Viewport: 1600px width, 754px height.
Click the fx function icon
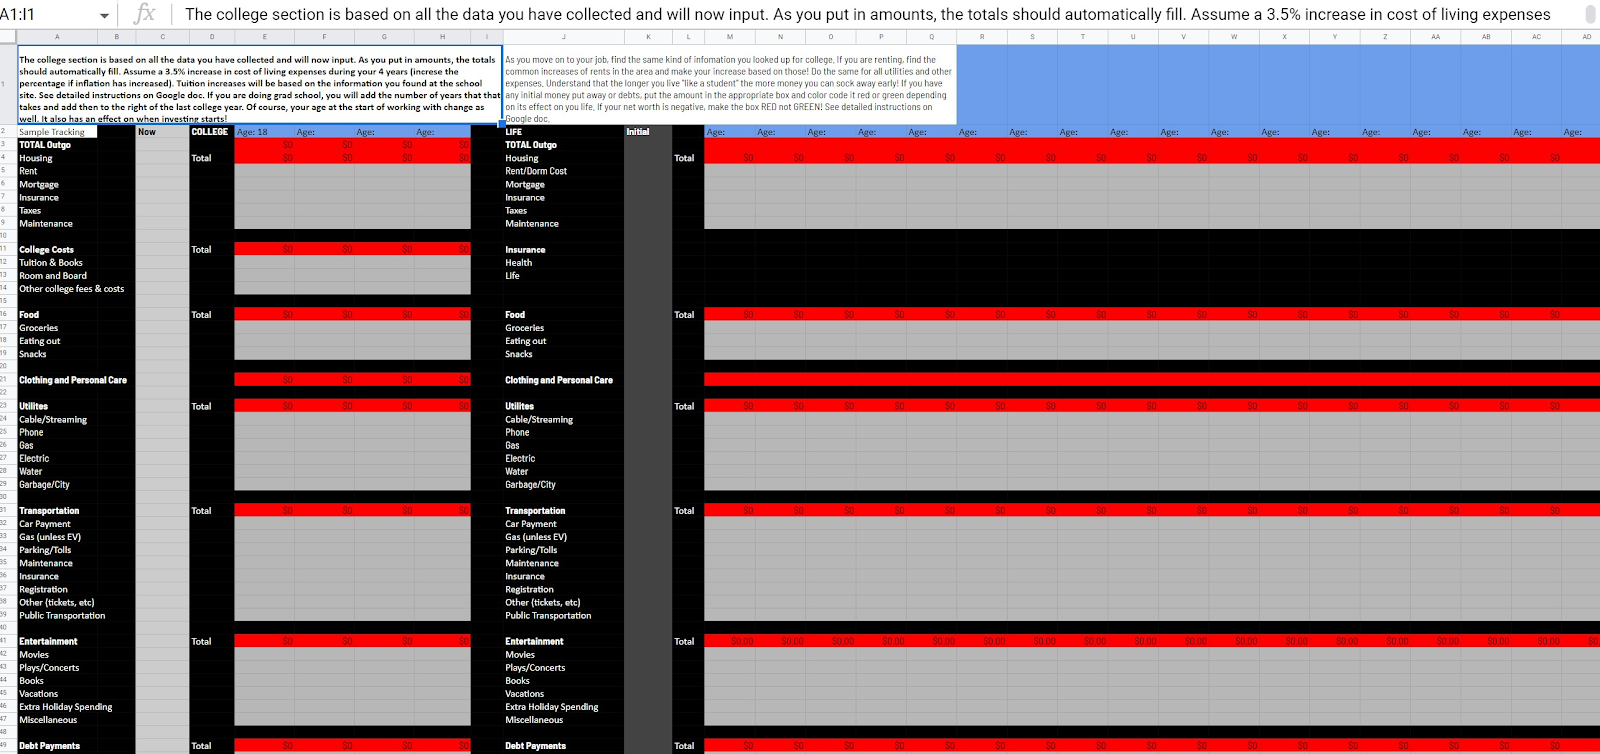coord(145,13)
